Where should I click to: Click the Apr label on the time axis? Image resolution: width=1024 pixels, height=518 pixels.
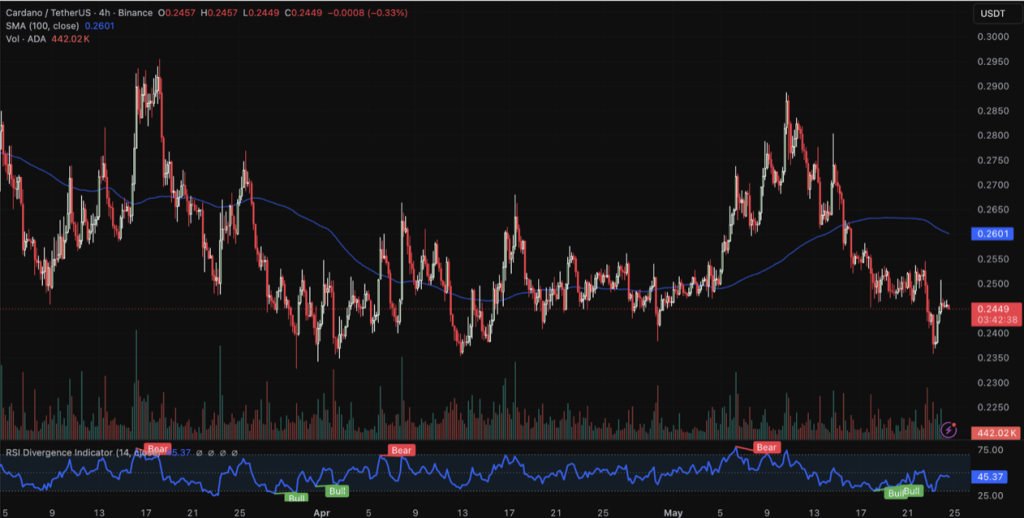click(x=321, y=513)
